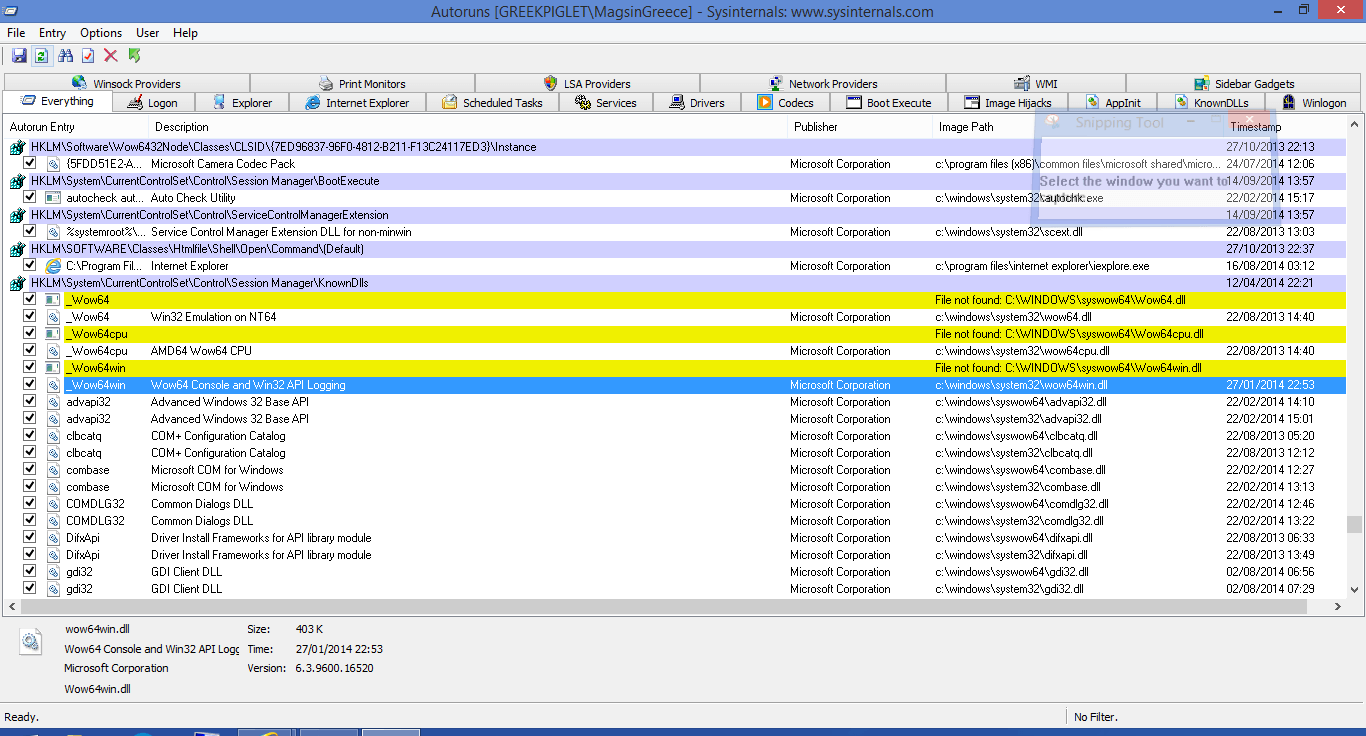The height and width of the screenshot is (736, 1366).
Task: Open entry Properties via toolbar icon
Action: pos(88,56)
